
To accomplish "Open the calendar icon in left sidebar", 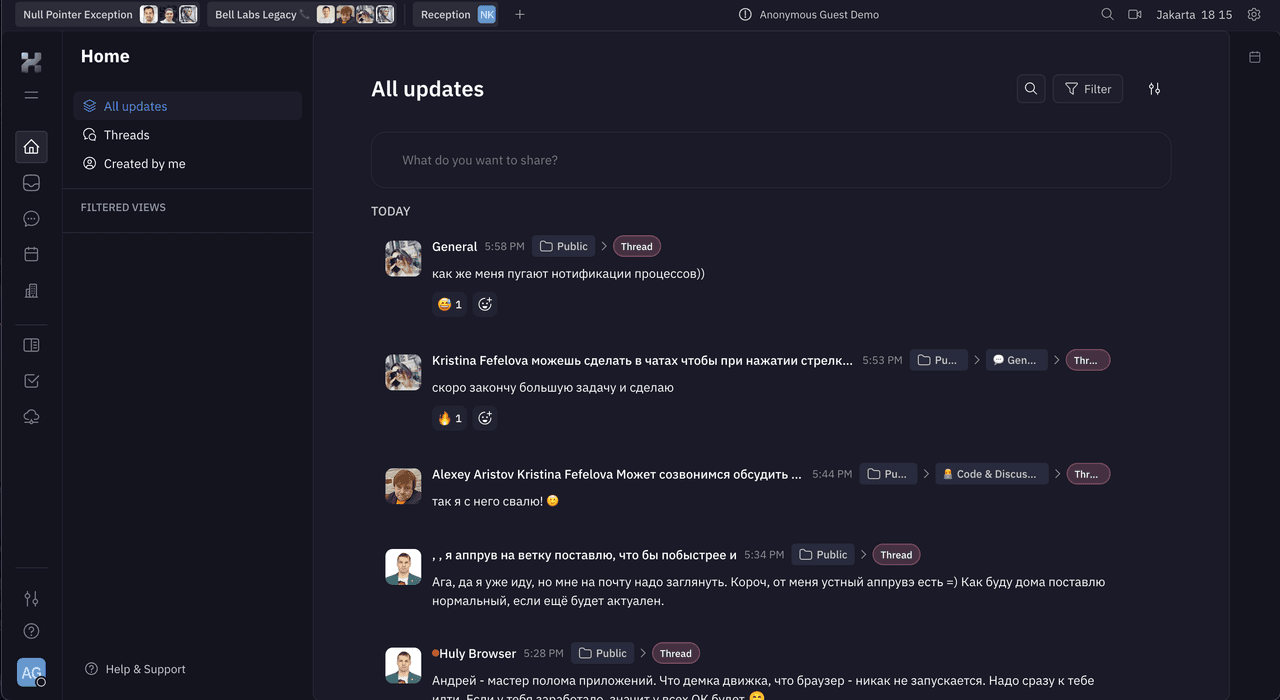I will coord(31,255).
